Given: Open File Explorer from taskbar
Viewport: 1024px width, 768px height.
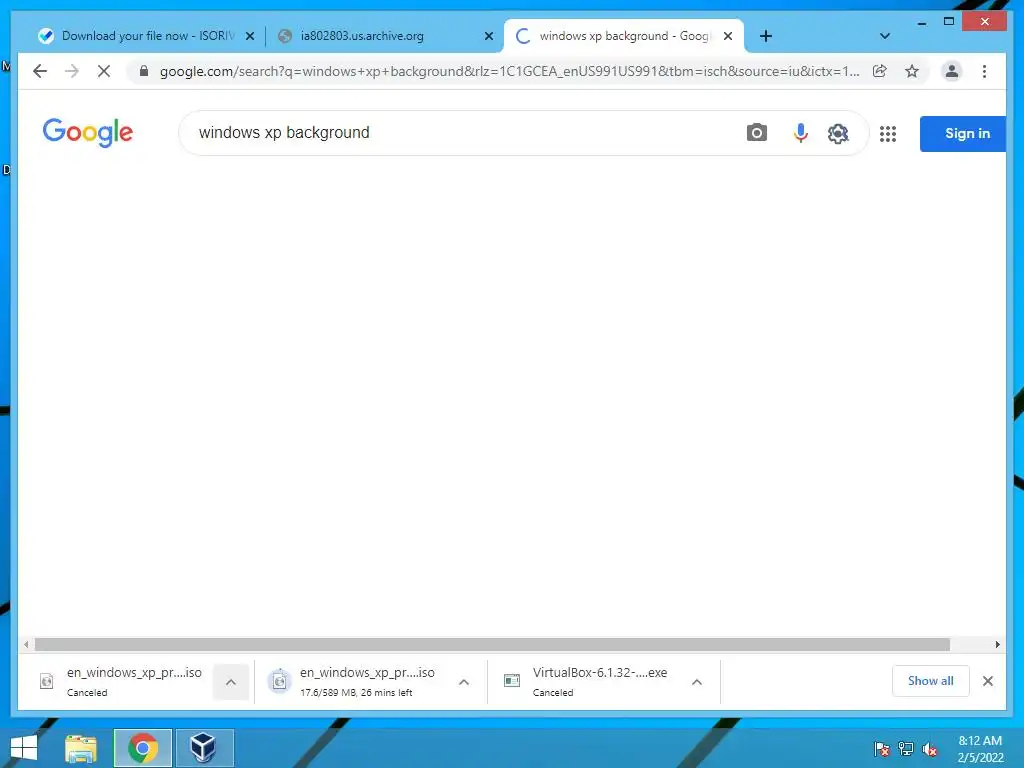Looking at the screenshot, I should (81, 748).
